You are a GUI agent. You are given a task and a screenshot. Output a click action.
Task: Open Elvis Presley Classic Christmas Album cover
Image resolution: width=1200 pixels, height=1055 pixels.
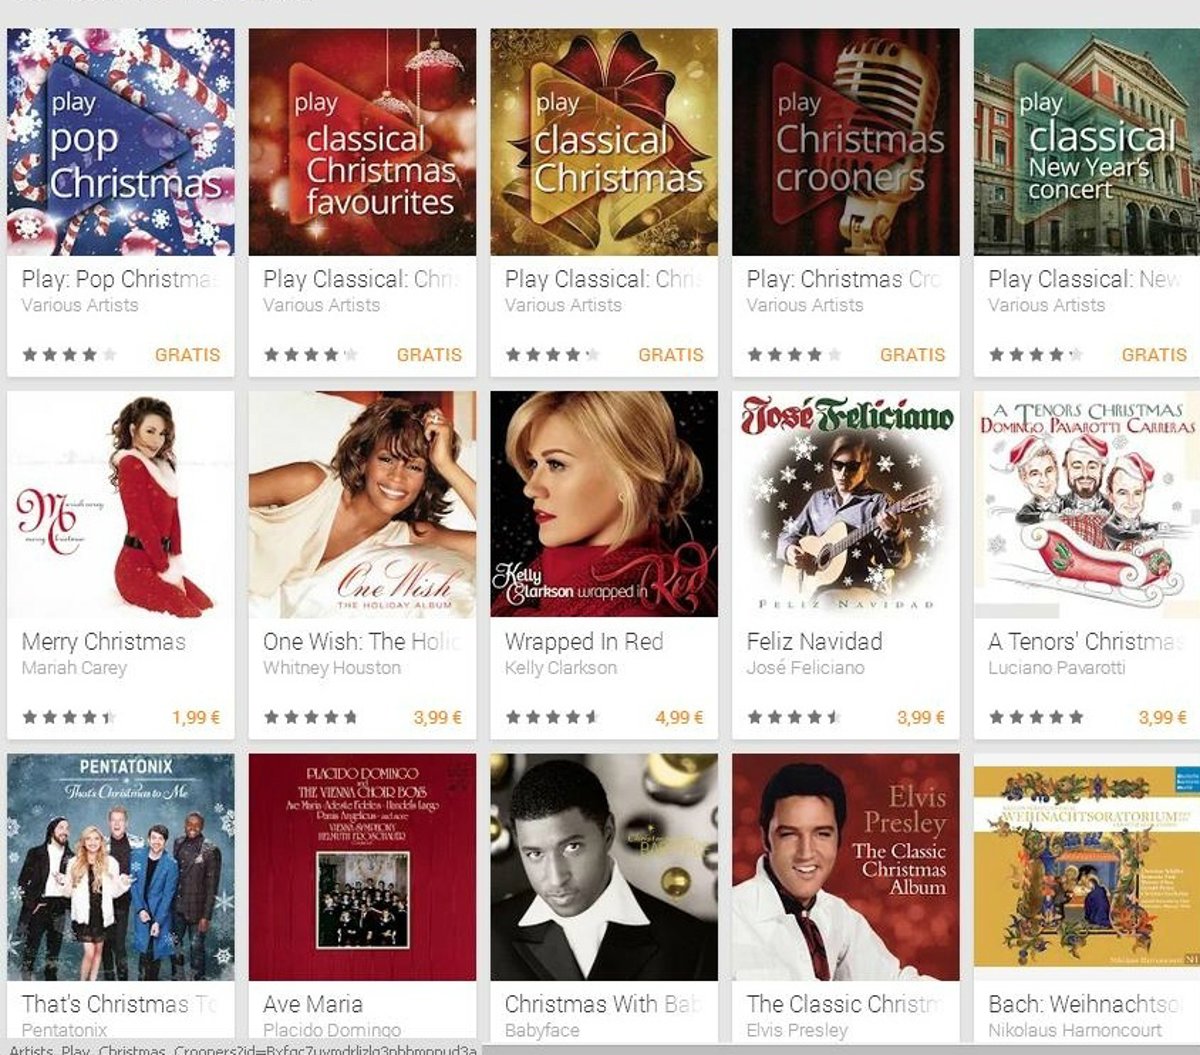(x=846, y=867)
